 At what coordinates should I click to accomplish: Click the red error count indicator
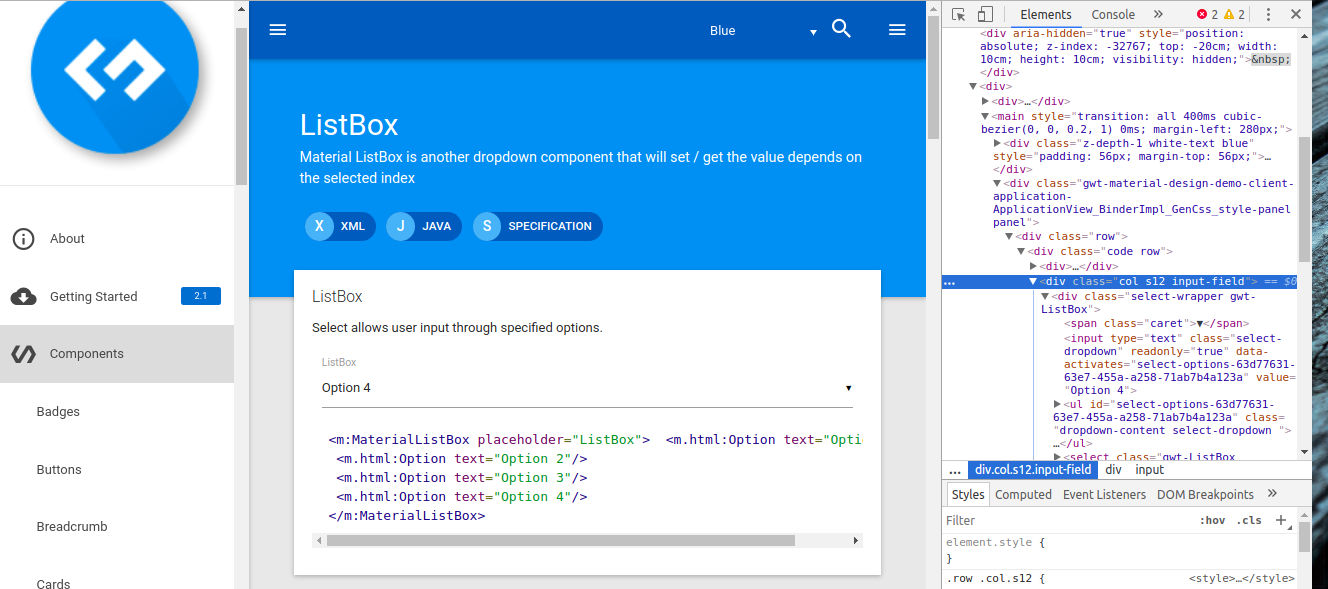point(1207,14)
